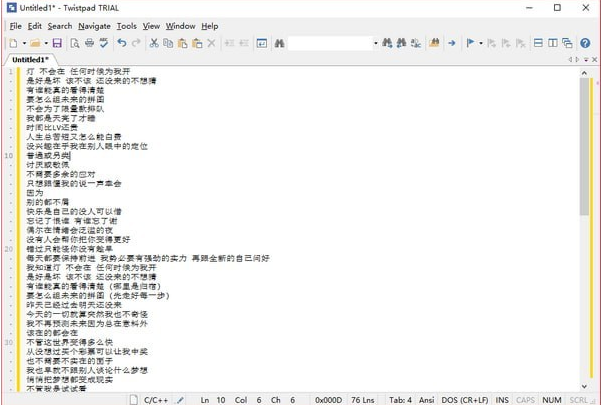601x405 pixels.
Task: Click DOS (CR+LF) line ending status entry
Action: [465, 400]
